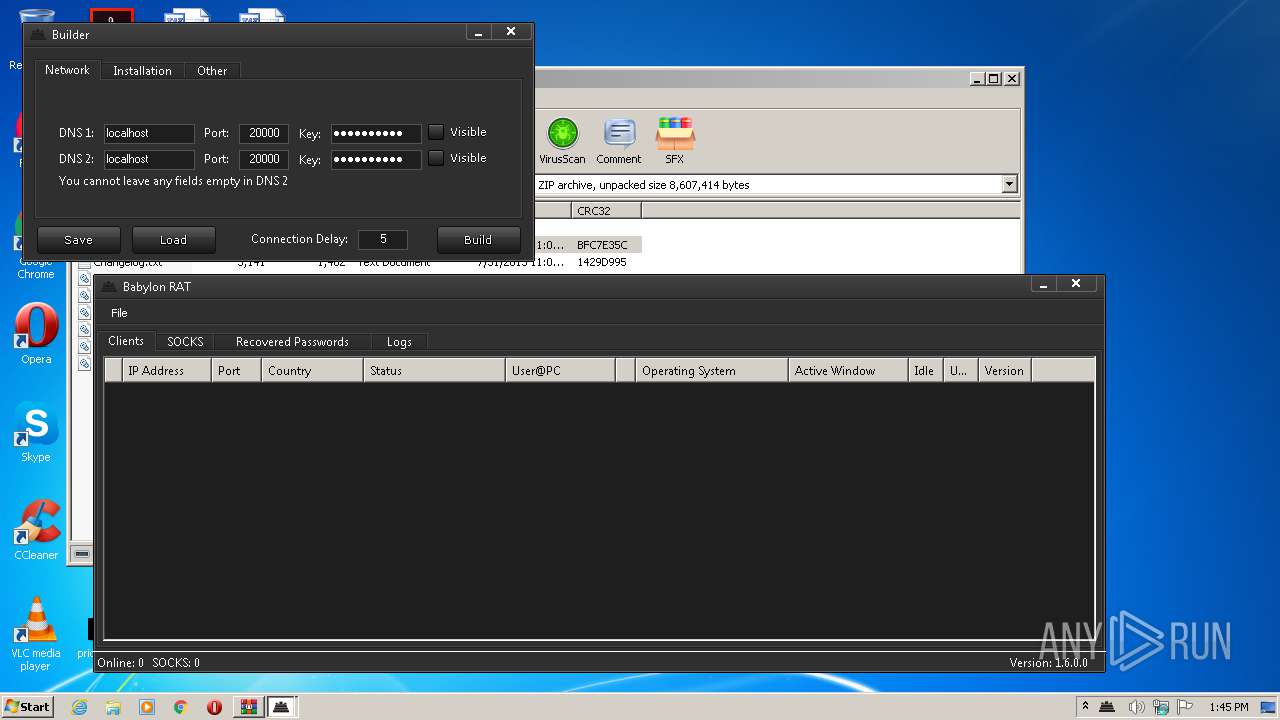Focus the DNS 2 Port field
1280x720 pixels.
tap(264, 159)
